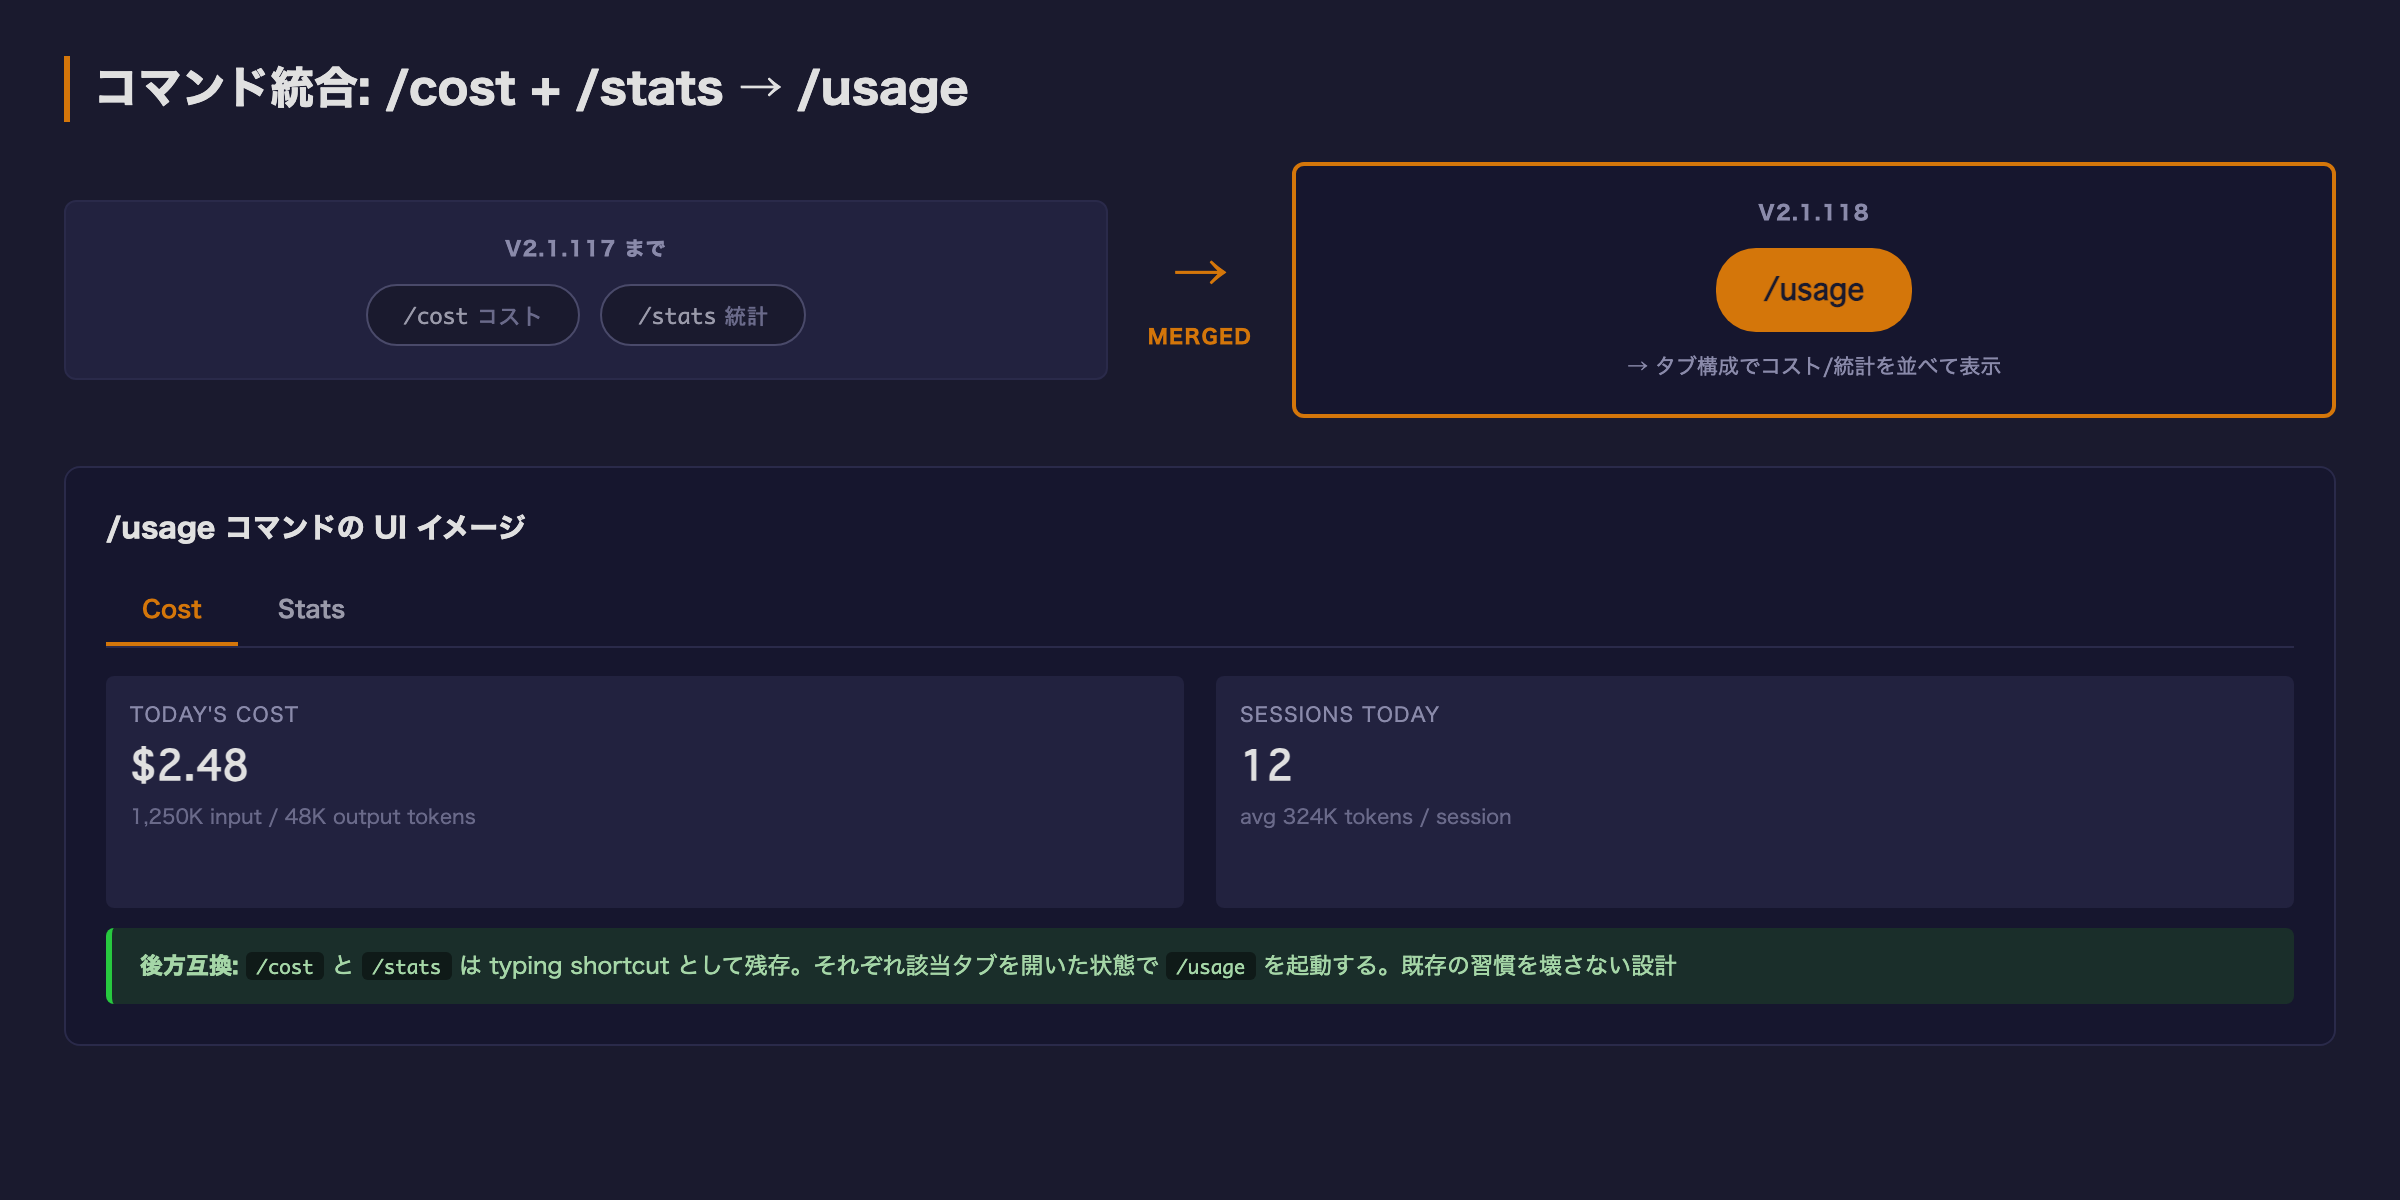
Task: Click the sessions count 12
Action: click(x=1266, y=765)
